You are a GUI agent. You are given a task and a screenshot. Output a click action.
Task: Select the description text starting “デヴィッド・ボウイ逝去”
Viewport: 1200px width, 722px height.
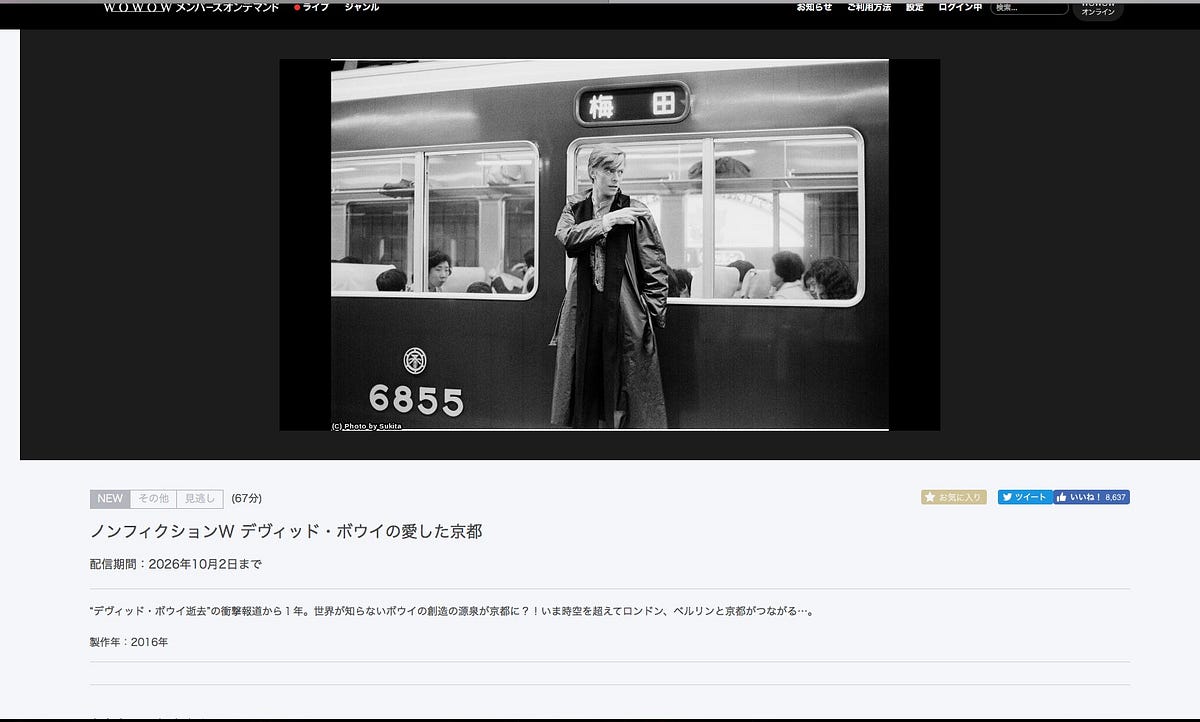(451, 611)
